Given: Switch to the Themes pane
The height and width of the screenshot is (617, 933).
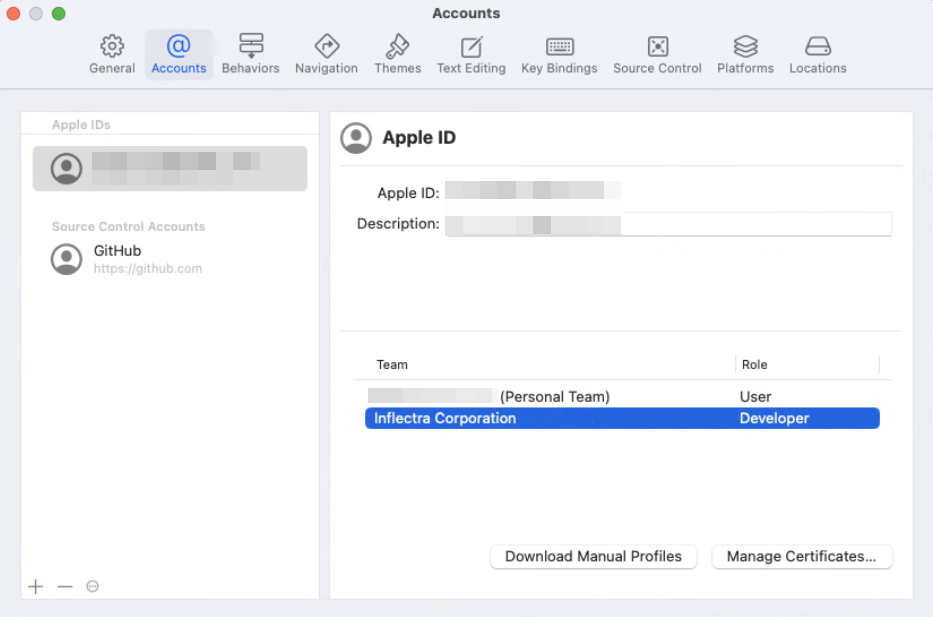Looking at the screenshot, I should 397,54.
